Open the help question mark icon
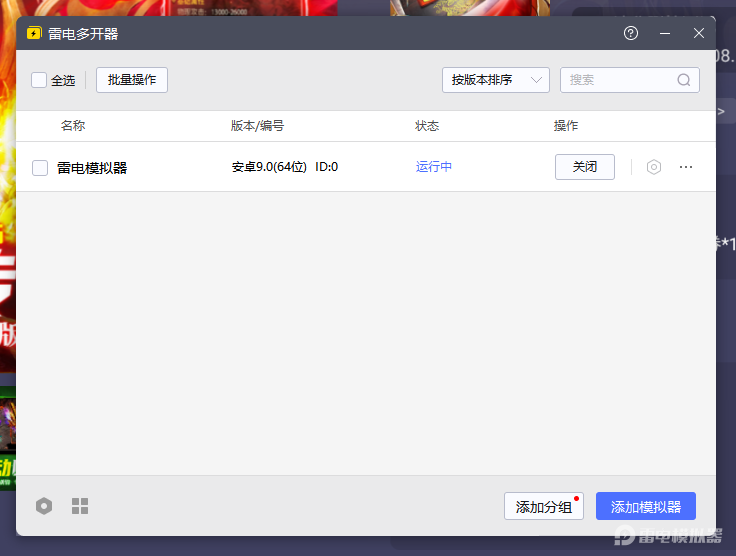The height and width of the screenshot is (556, 736). coord(630,33)
